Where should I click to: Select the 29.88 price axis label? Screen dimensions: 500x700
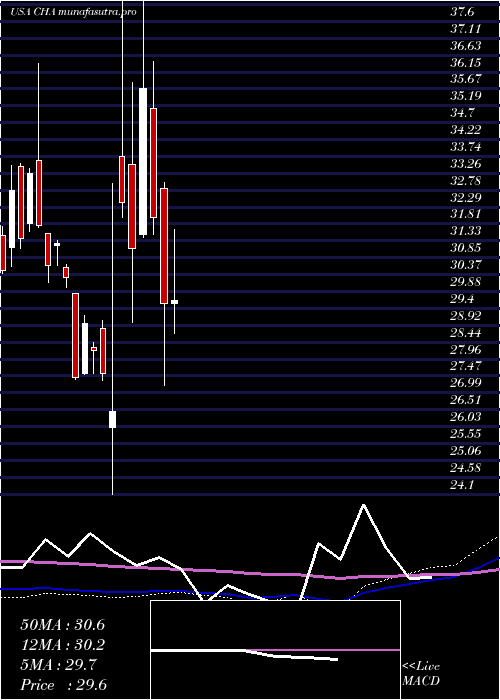click(x=466, y=282)
